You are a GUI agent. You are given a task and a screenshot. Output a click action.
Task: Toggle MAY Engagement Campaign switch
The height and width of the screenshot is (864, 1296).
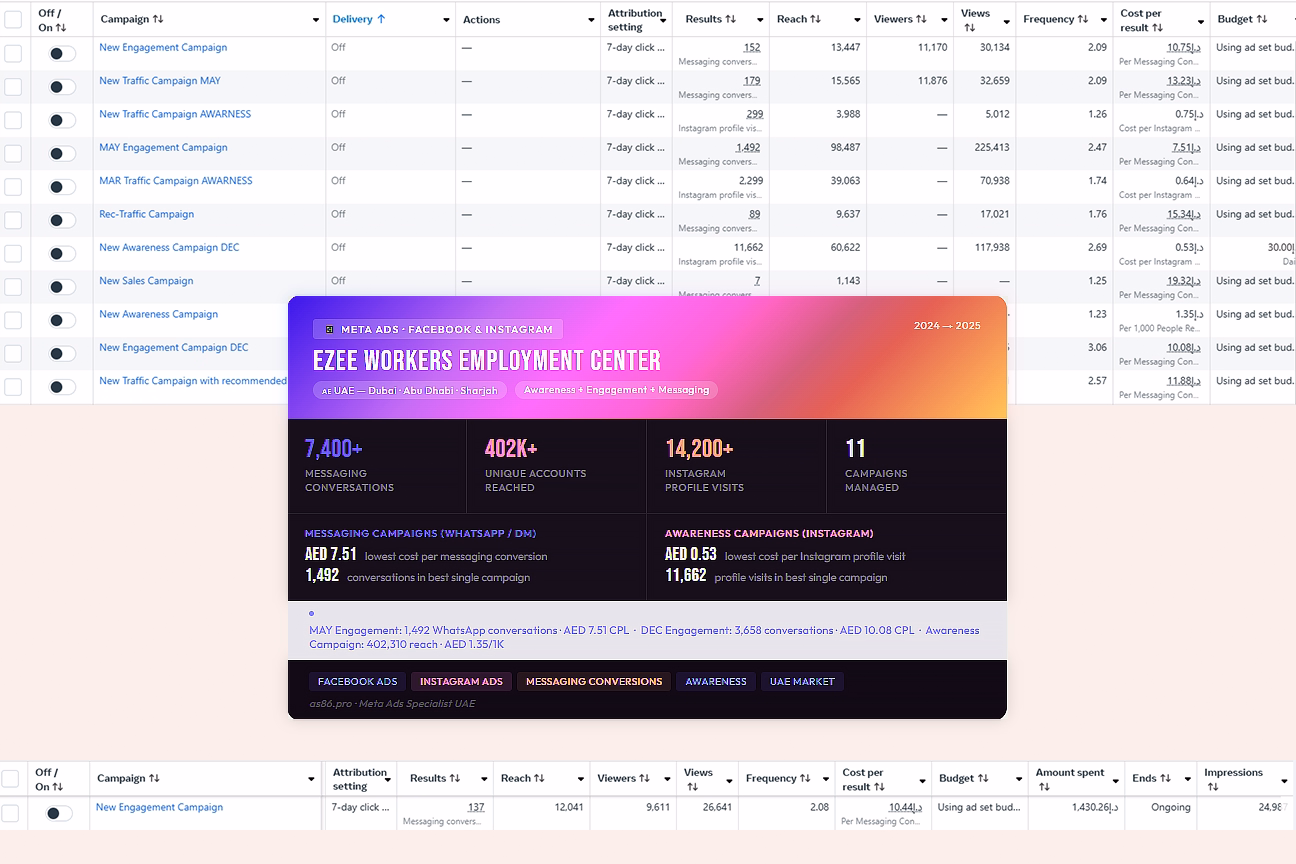[x=62, y=154]
